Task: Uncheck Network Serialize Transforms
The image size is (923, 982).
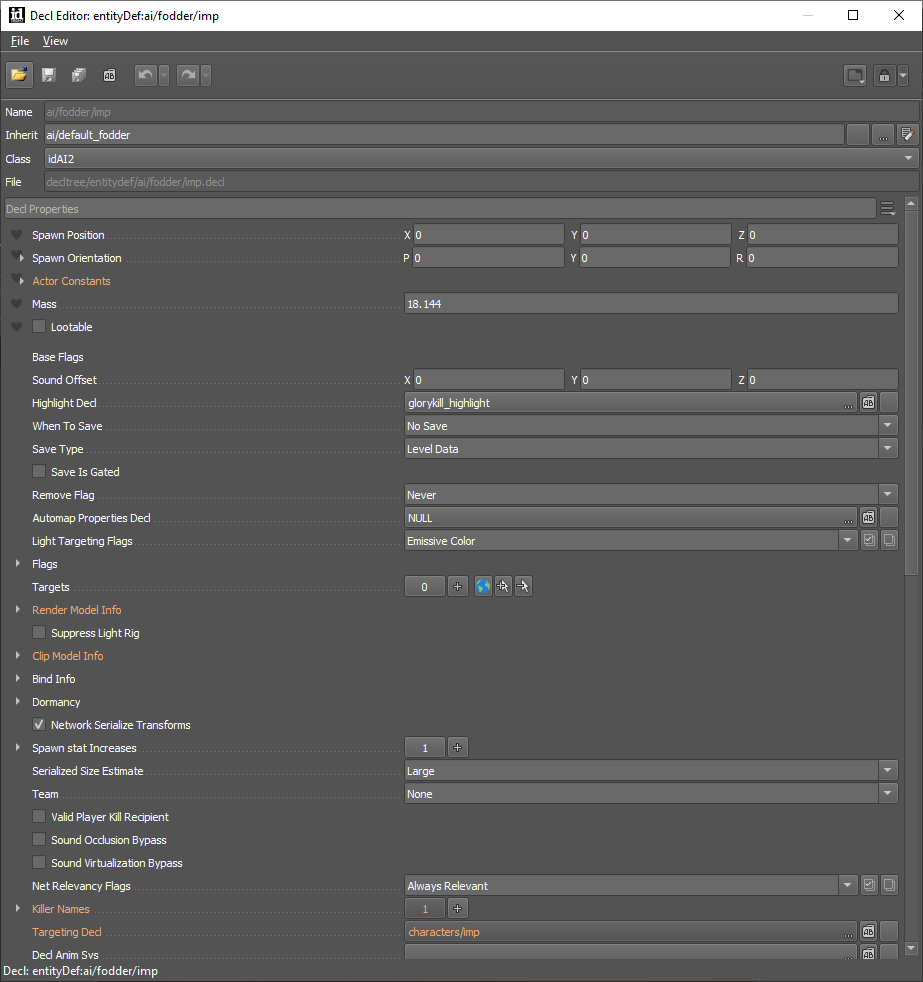Action: coord(39,725)
